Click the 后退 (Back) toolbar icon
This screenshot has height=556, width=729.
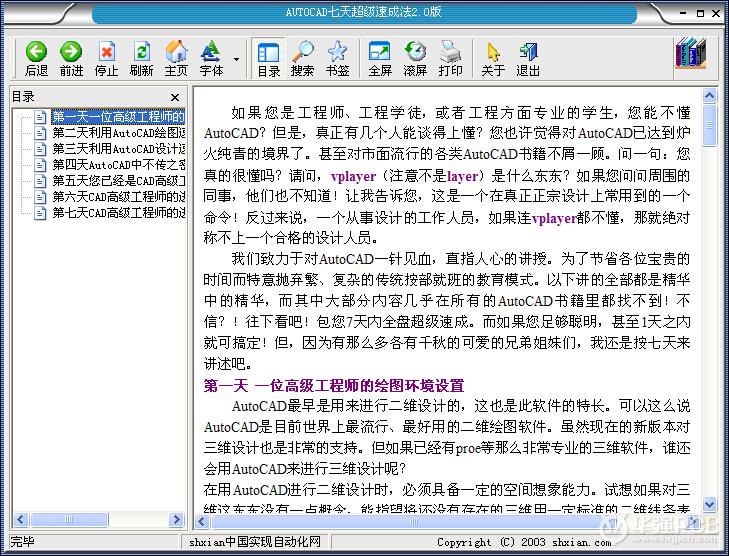(36, 58)
